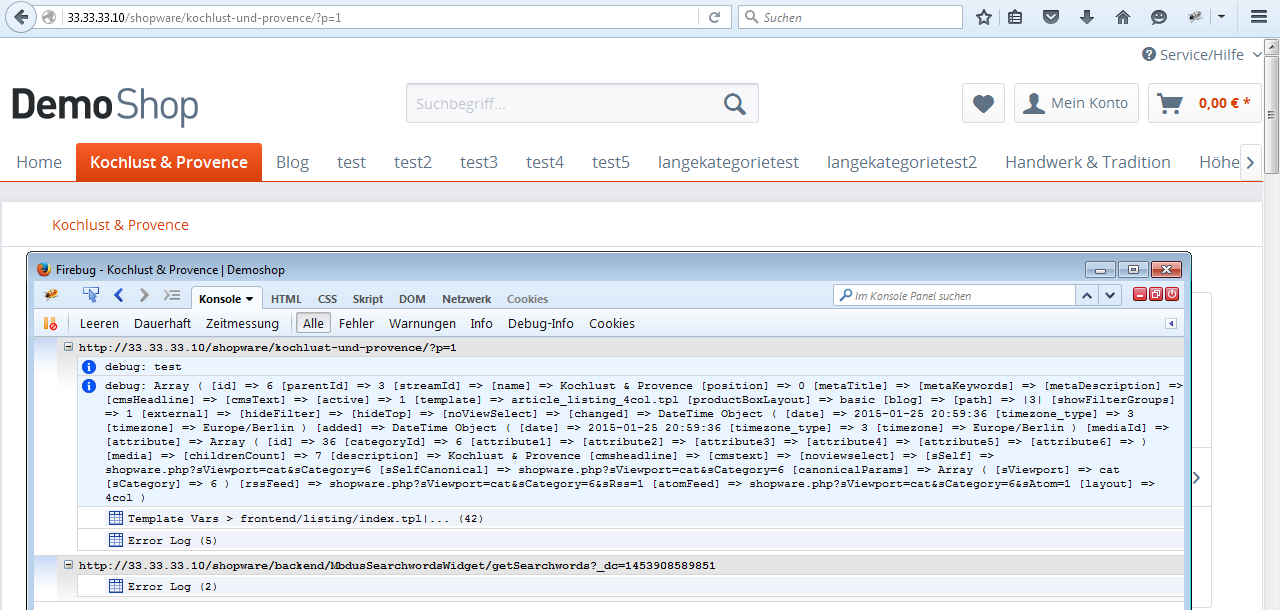Filter console to Alle messages
Screen dimensions: 1280x610
pyautogui.click(x=313, y=324)
